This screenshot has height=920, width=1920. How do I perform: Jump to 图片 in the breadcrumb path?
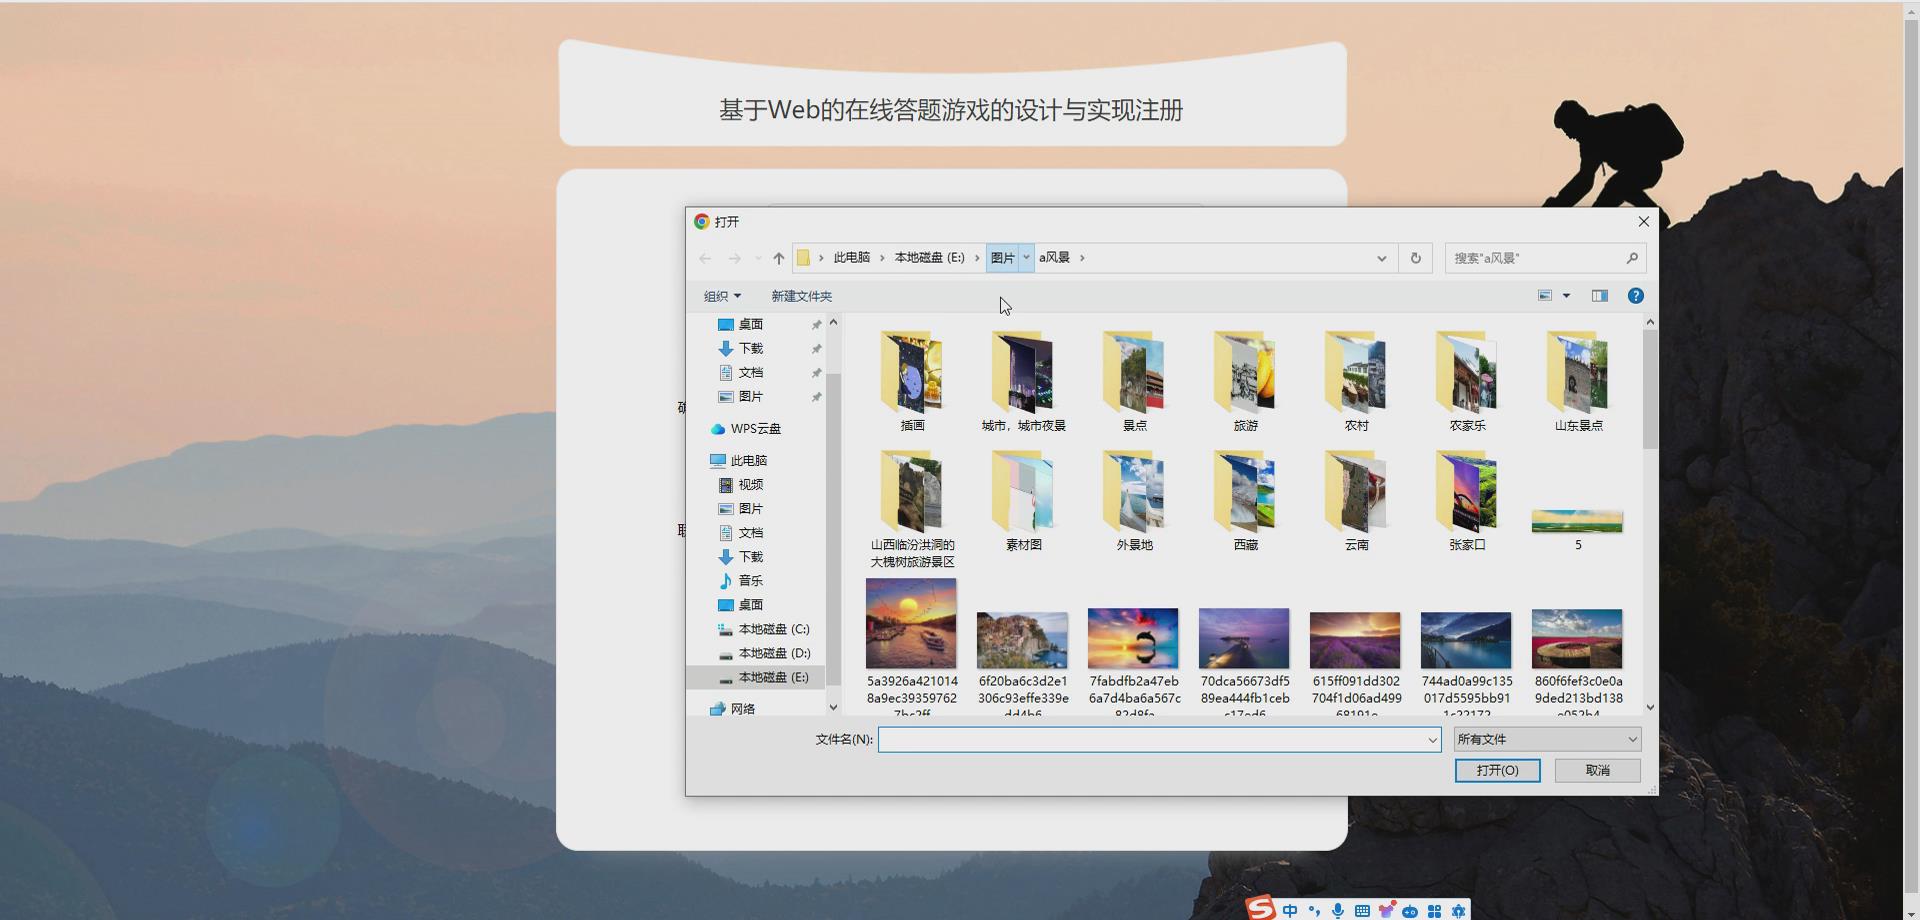coord(1001,258)
